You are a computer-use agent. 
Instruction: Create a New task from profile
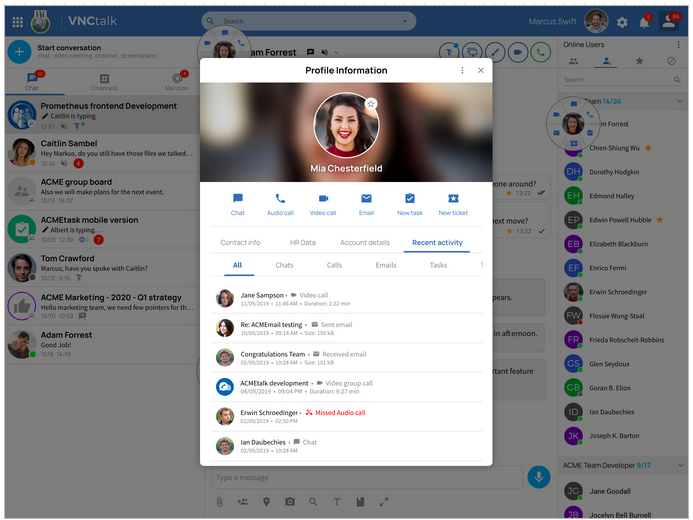pos(410,204)
